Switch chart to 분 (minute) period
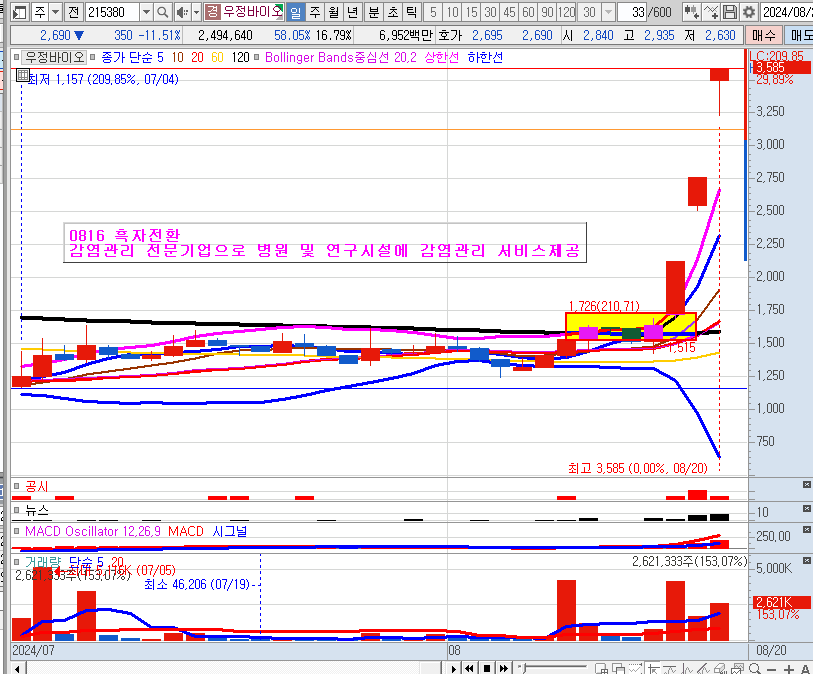This screenshot has width=813, height=674. [x=373, y=12]
